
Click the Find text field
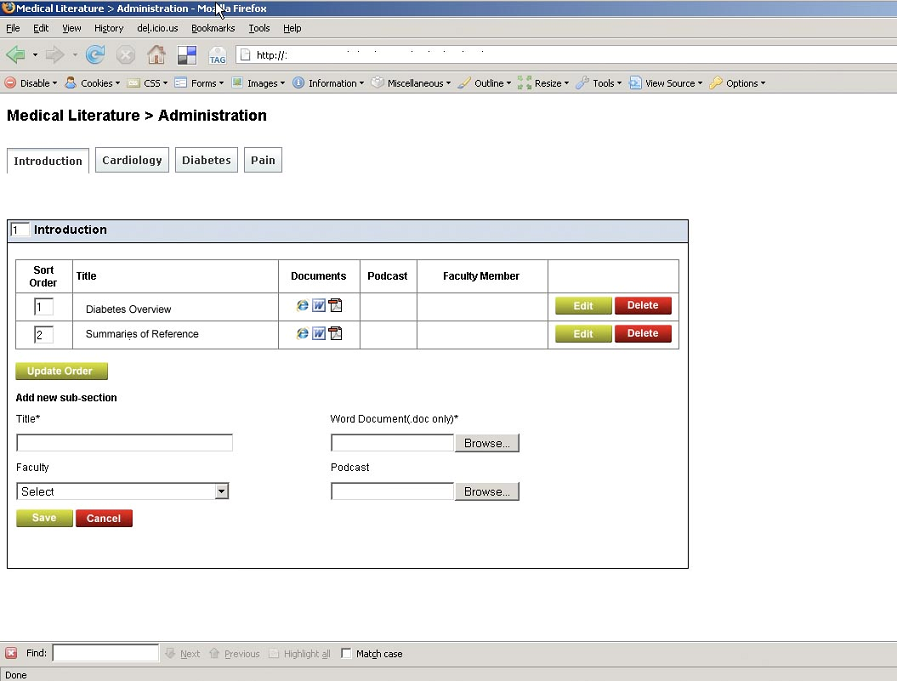point(105,653)
